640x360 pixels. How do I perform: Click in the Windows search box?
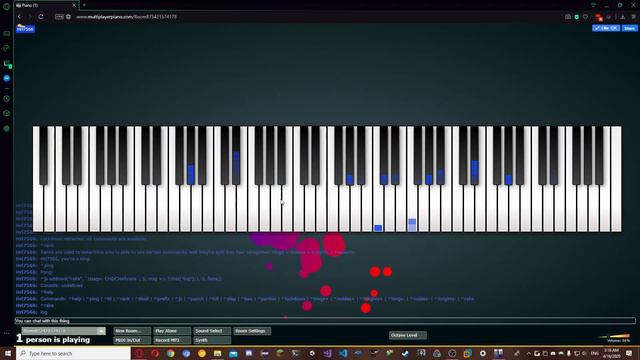point(73,353)
